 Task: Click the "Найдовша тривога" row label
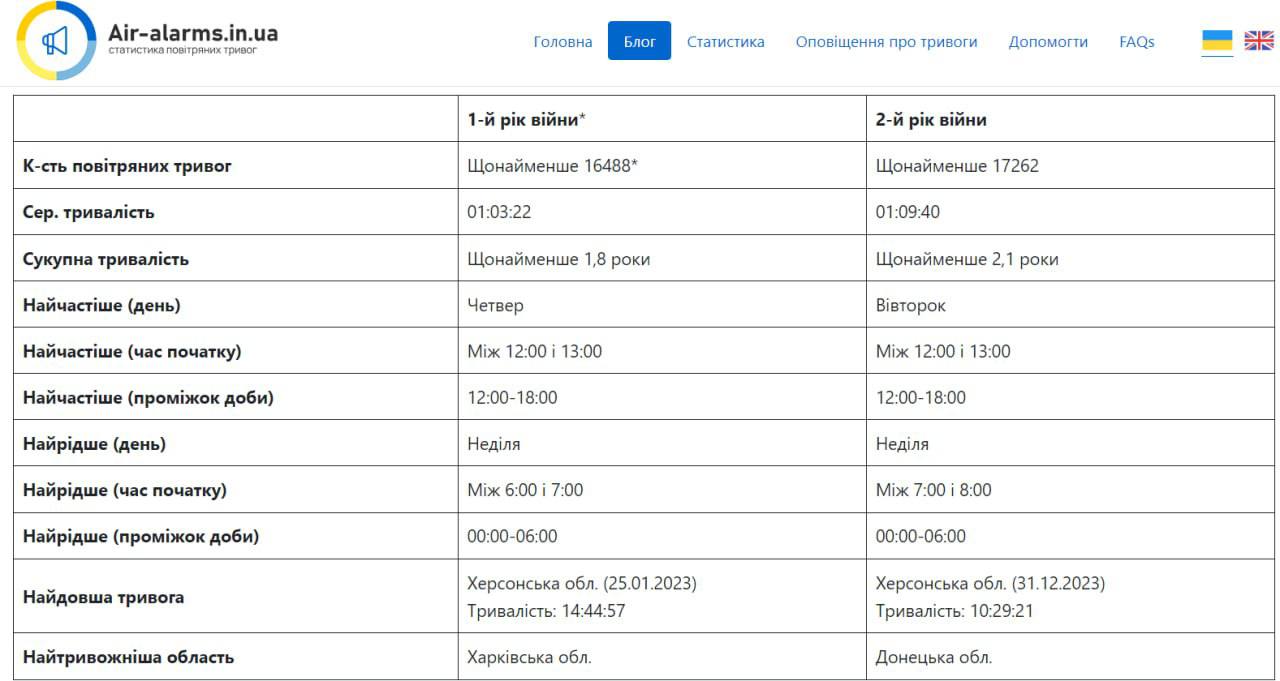[x=103, y=597]
